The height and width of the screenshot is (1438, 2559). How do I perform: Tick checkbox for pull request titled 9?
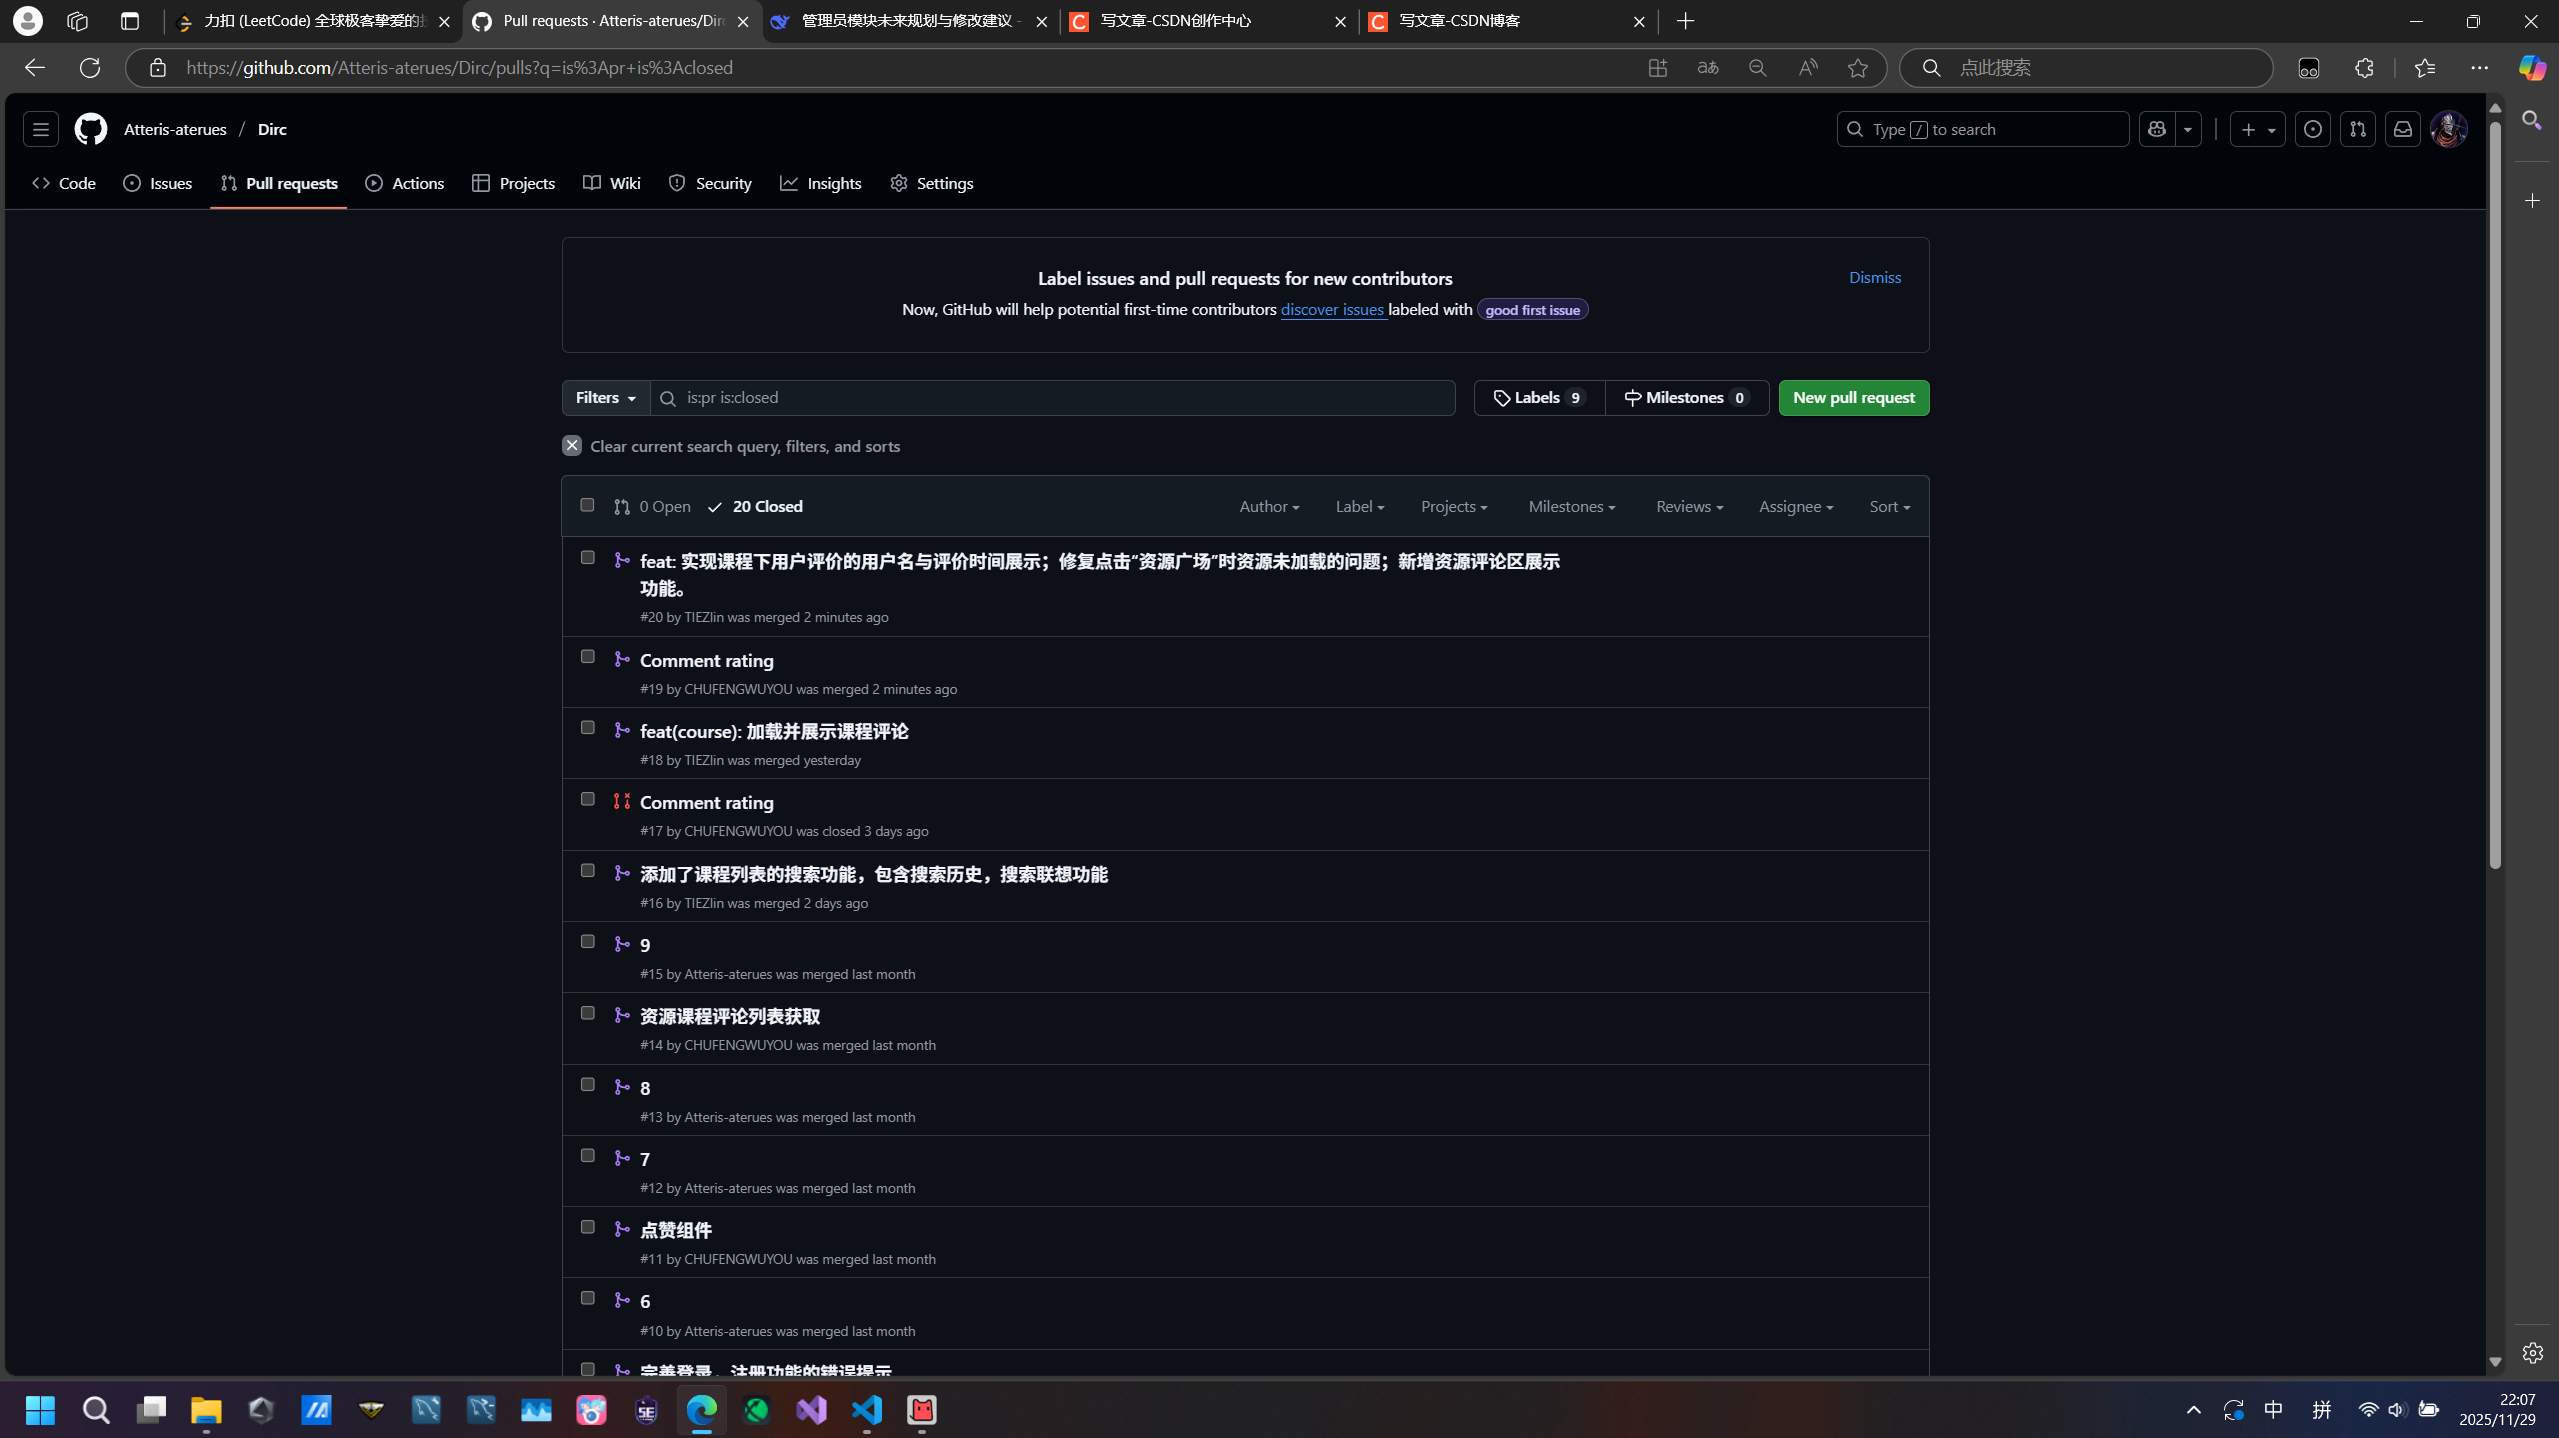point(587,942)
